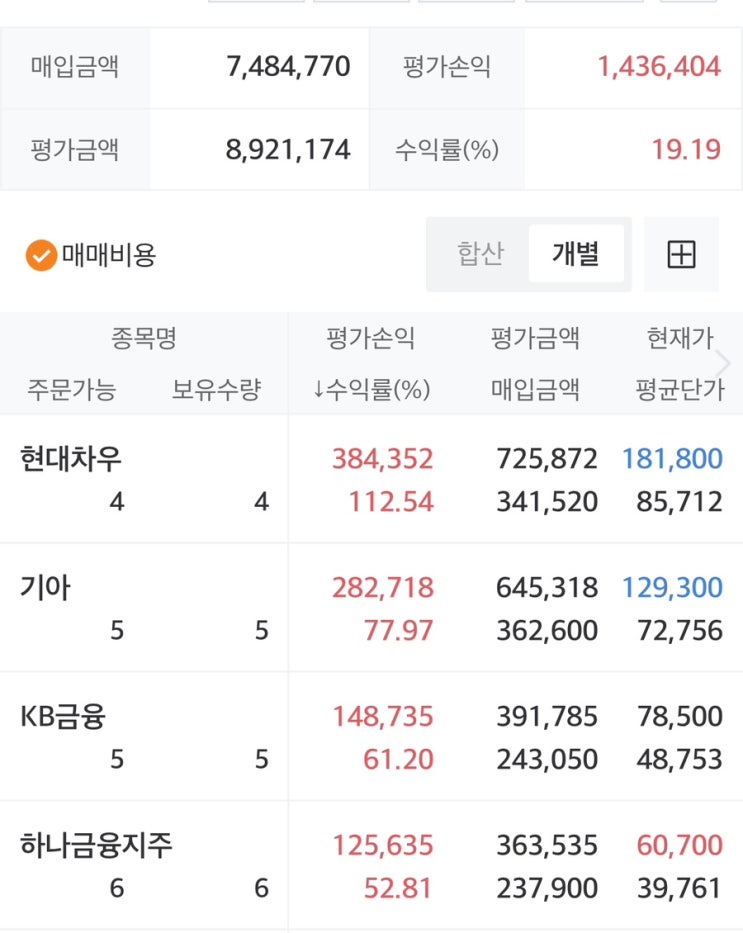This screenshot has width=743, height=933.
Task: Switch to the 개별 view
Action: click(x=576, y=254)
